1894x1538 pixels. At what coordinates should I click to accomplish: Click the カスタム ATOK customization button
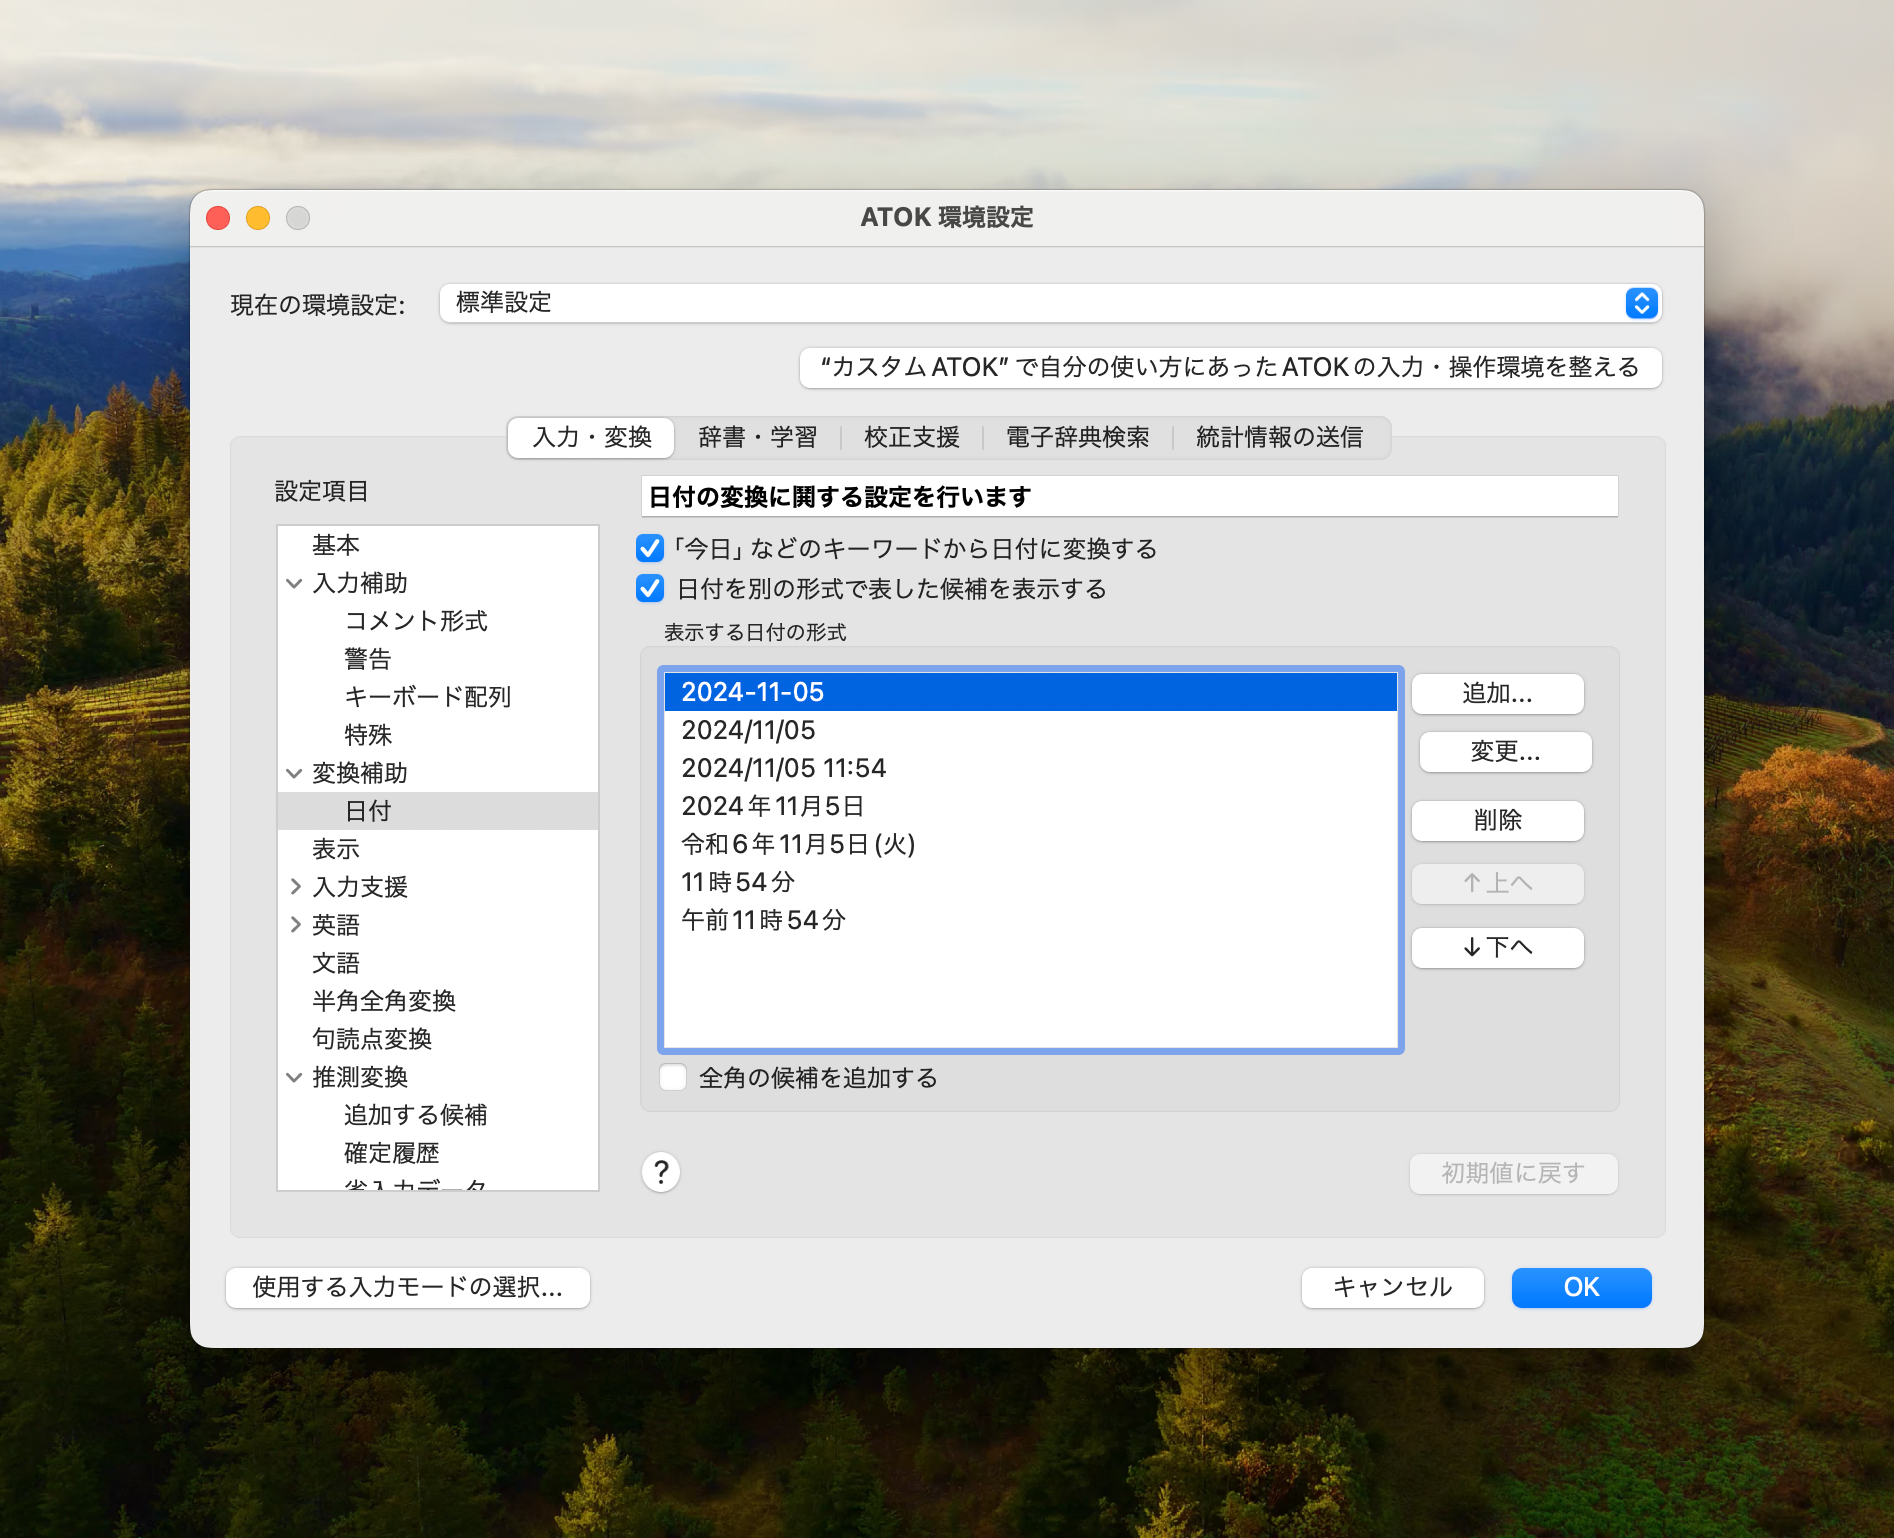click(1230, 367)
